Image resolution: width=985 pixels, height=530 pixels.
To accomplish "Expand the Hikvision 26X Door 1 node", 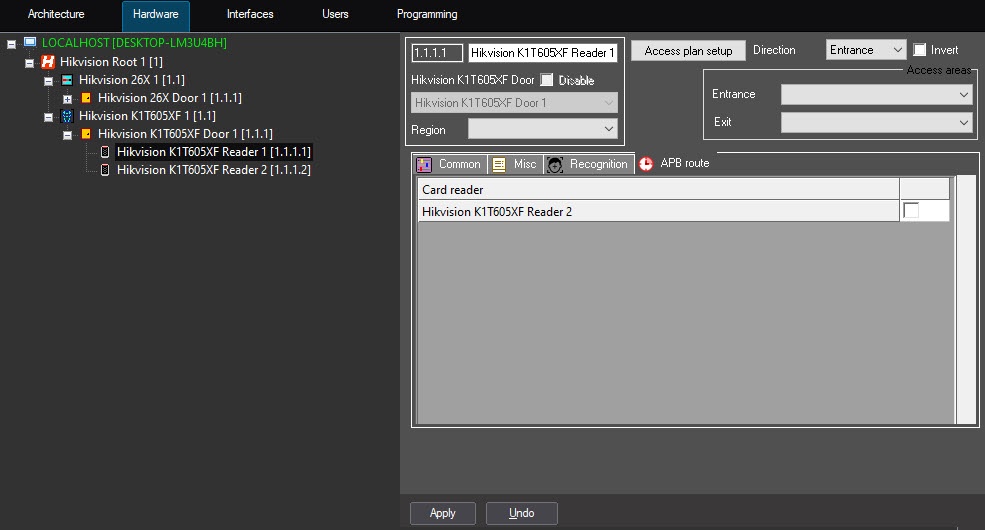I will (x=67, y=99).
